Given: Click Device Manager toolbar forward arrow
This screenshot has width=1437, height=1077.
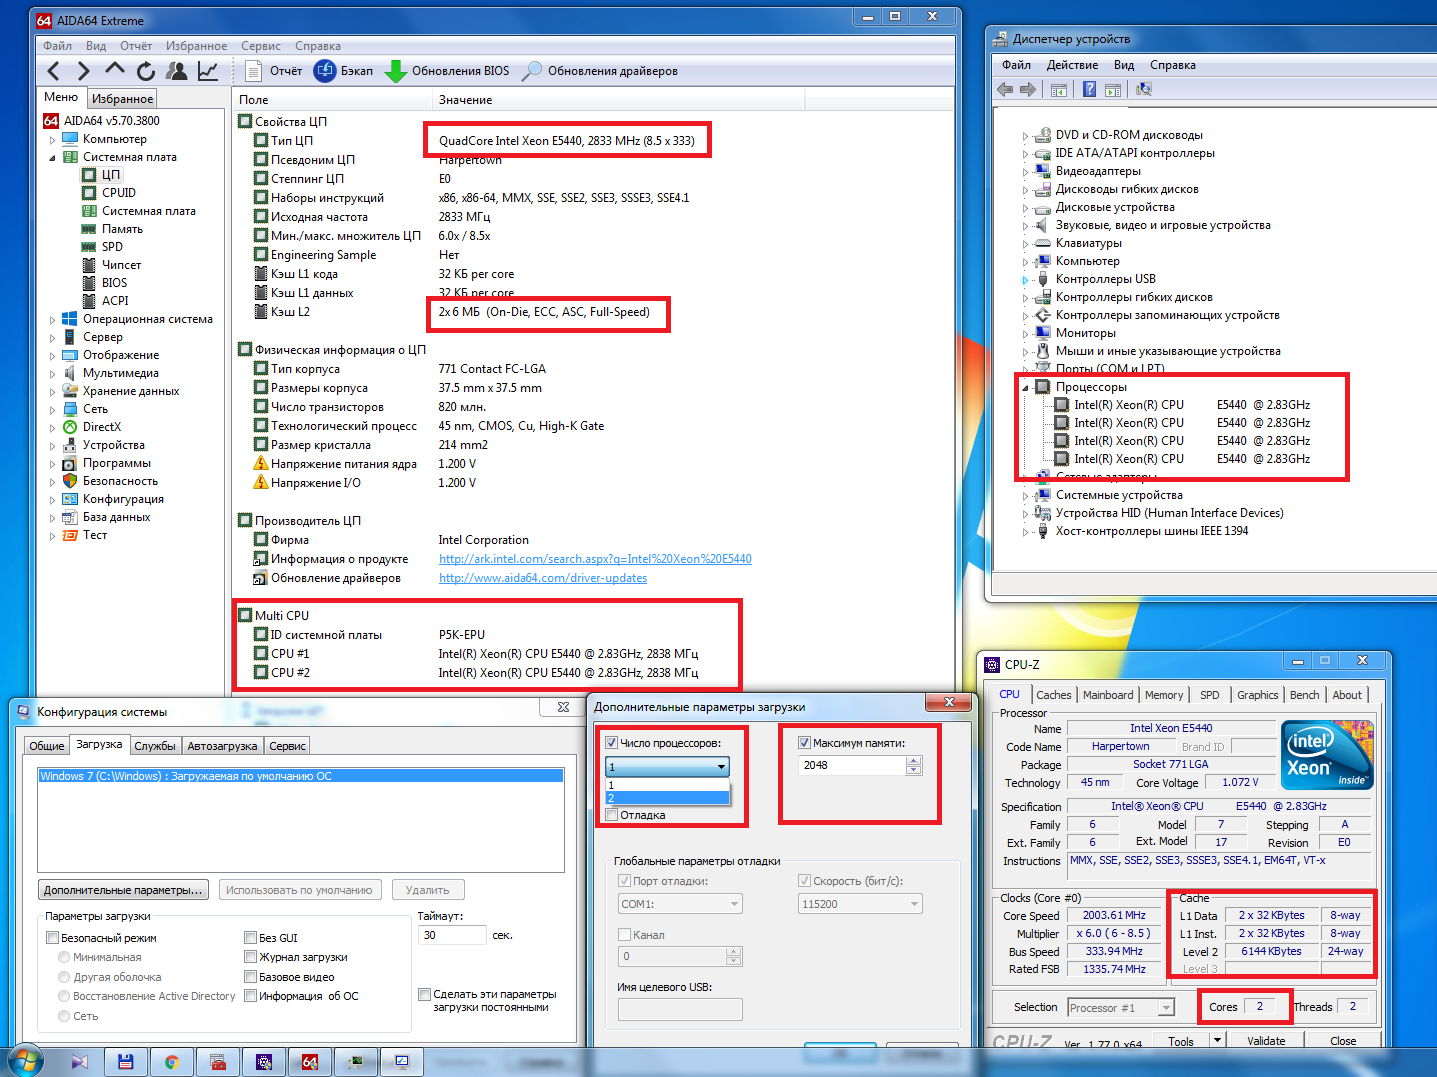Looking at the screenshot, I should 1028,90.
